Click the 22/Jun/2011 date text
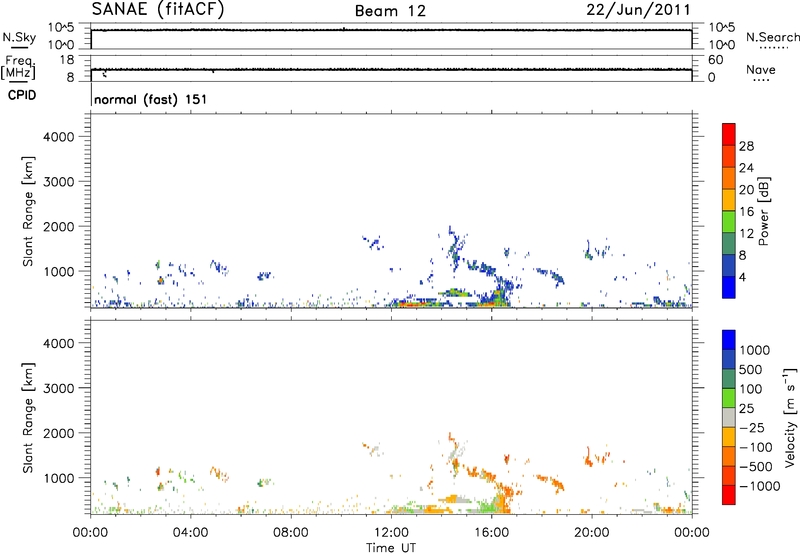800x554 pixels. point(638,10)
